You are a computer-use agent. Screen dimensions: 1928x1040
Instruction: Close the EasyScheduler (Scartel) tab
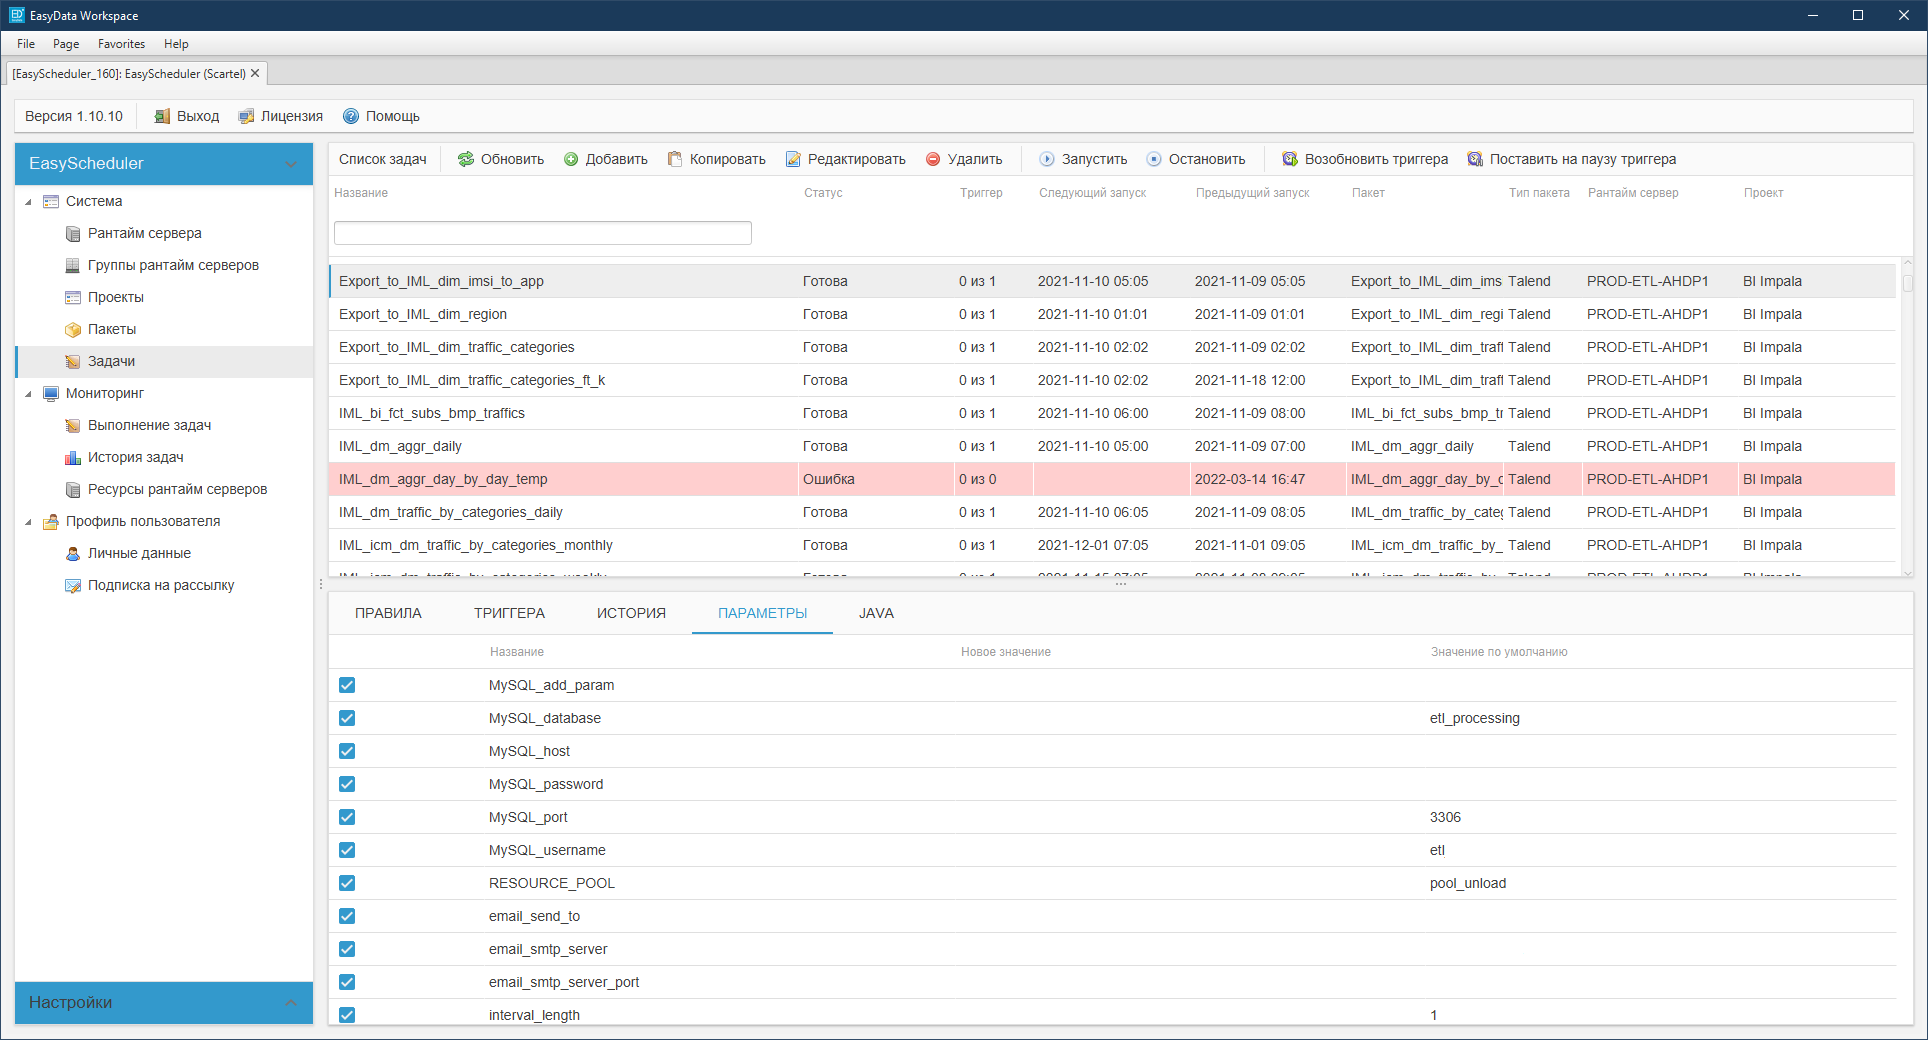pos(255,73)
